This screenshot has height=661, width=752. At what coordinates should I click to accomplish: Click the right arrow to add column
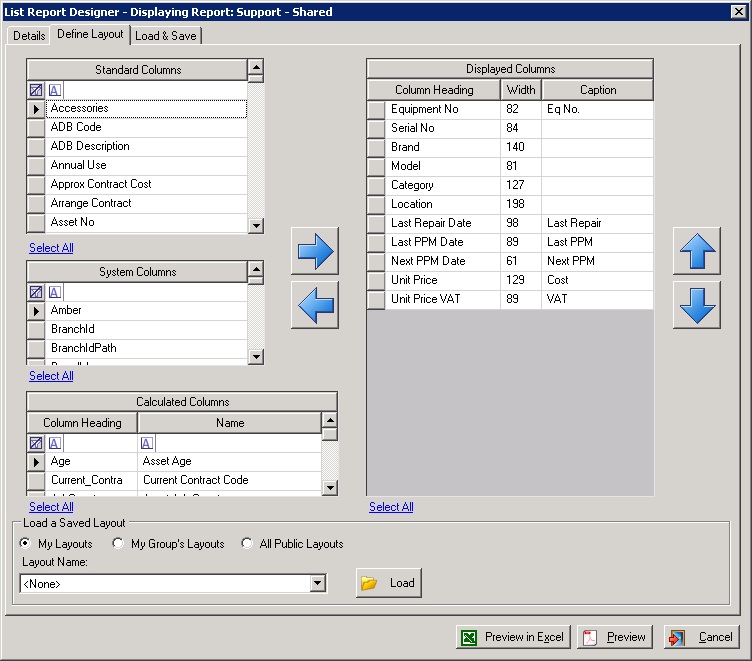pos(315,250)
